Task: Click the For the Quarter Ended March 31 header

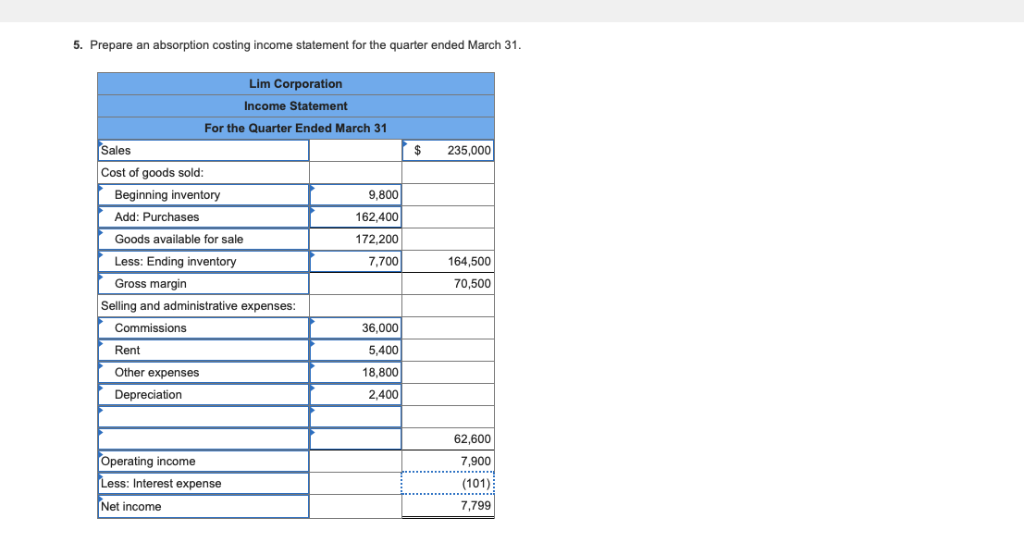Action: coord(296,128)
